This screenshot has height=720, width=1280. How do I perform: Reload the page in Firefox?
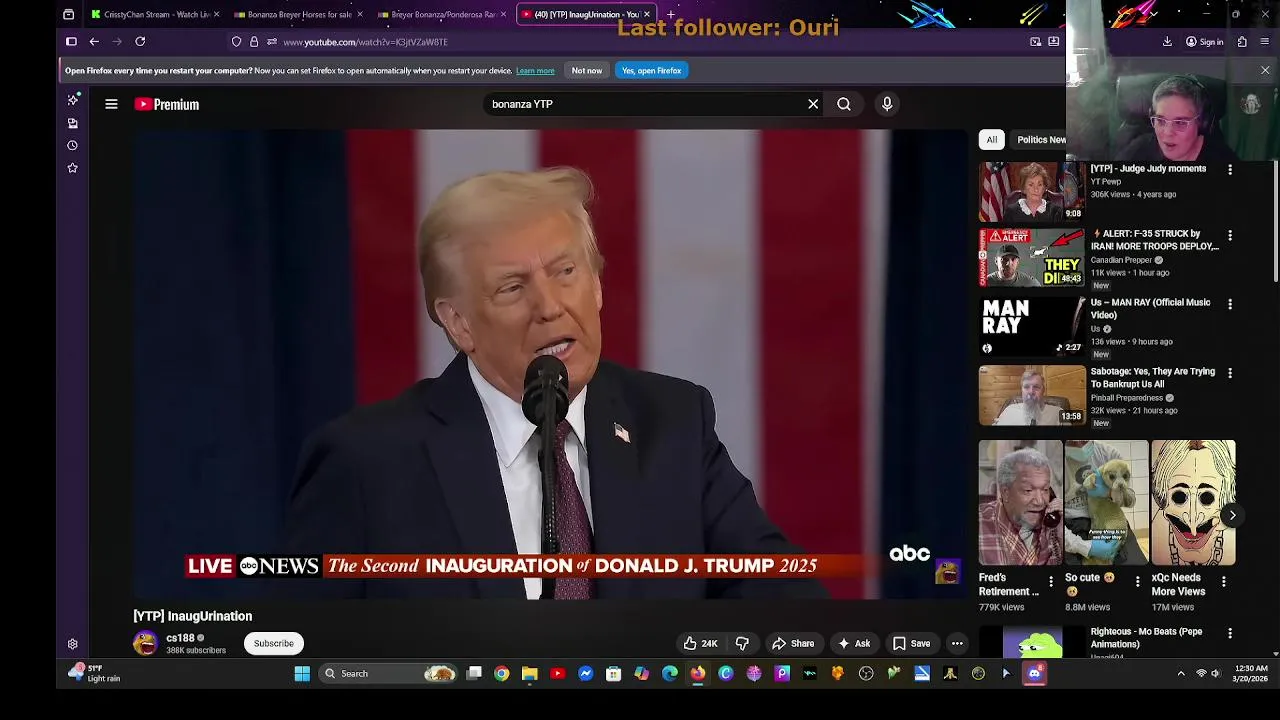(x=140, y=42)
